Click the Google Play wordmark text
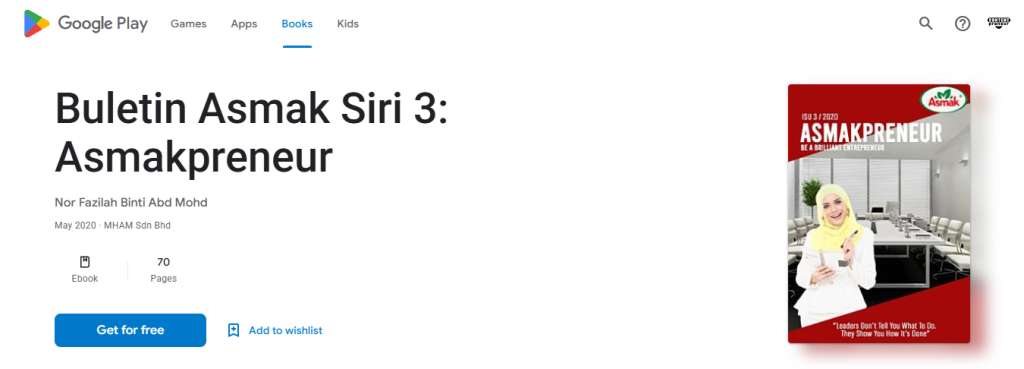The image size is (1024, 369). pos(103,24)
